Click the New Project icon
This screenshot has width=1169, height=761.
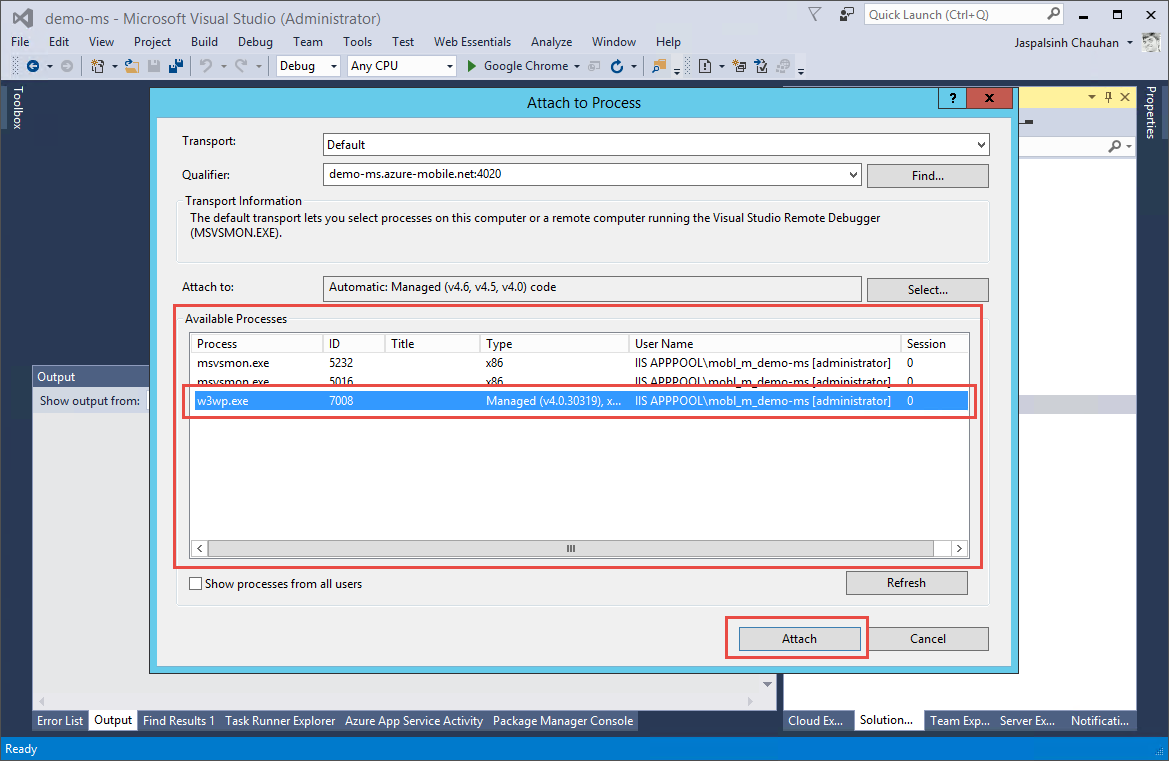click(x=97, y=66)
